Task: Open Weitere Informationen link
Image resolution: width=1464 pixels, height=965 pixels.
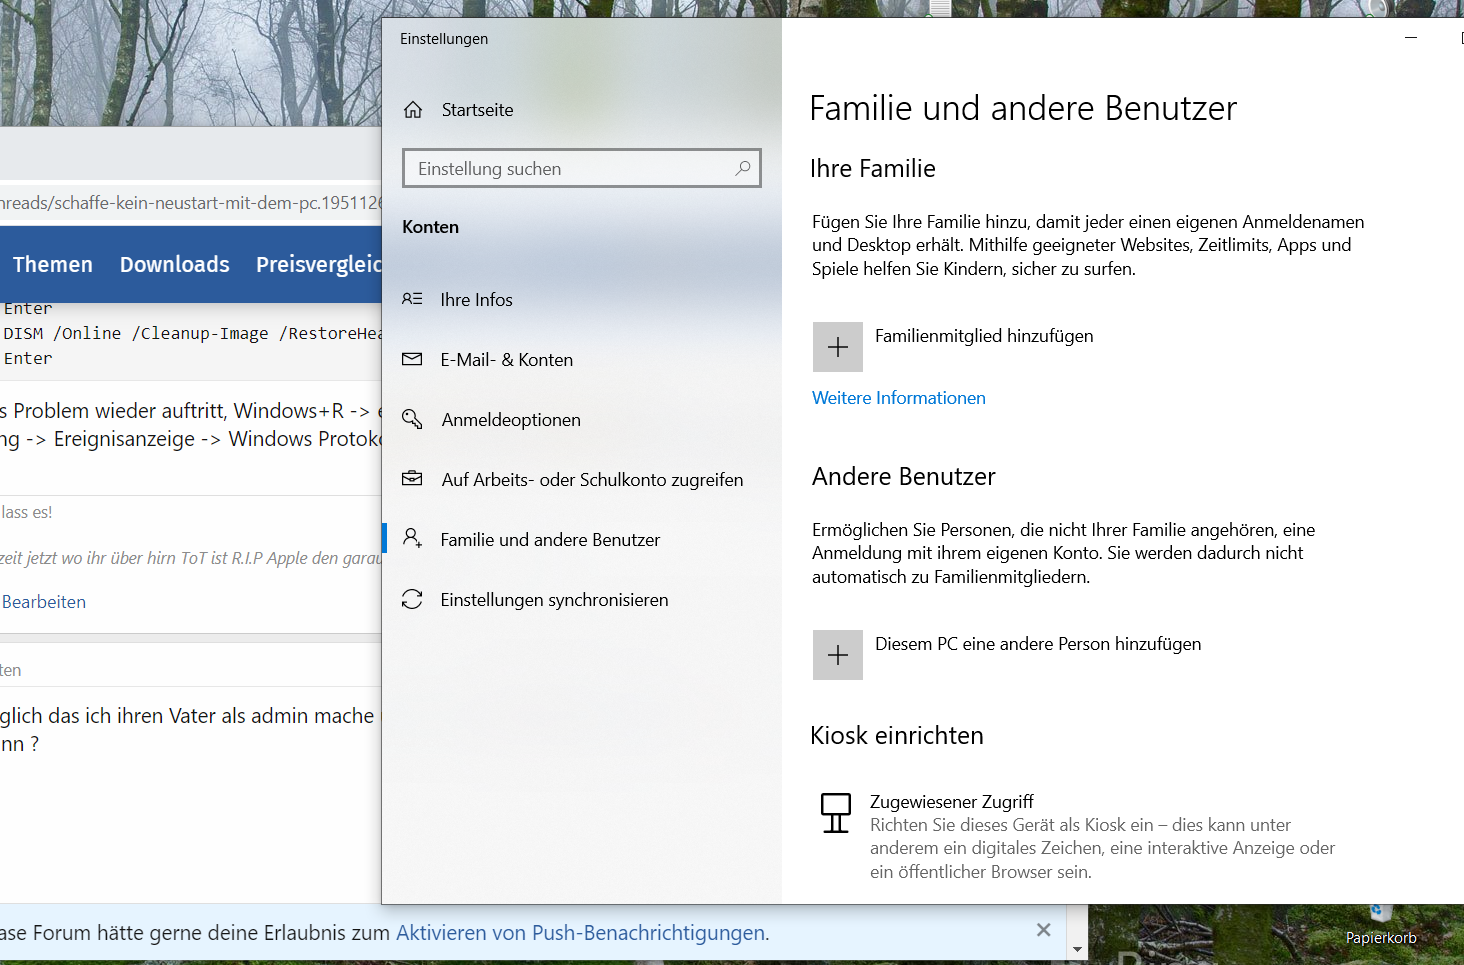Action: coord(899,398)
